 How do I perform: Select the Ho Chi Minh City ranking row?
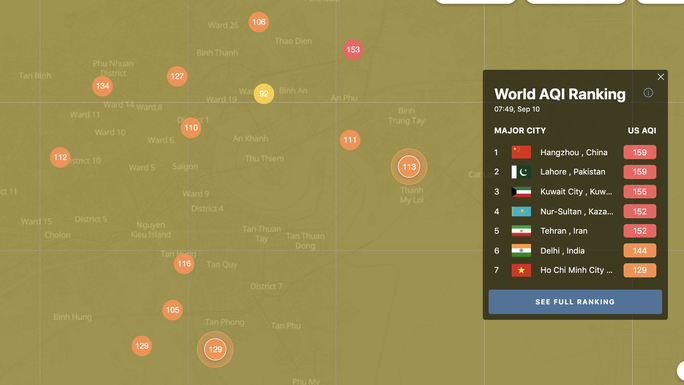(575, 270)
